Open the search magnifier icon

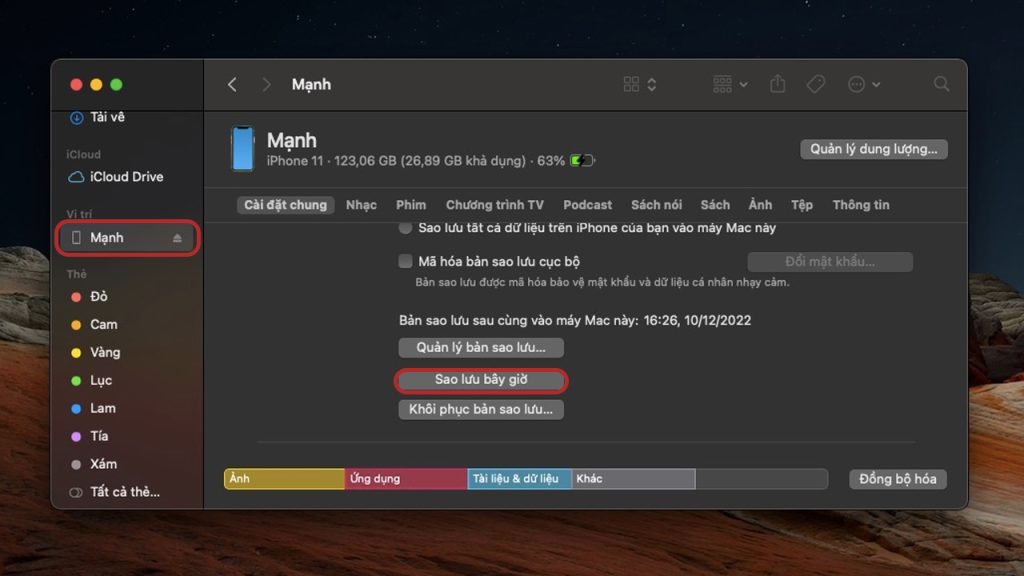click(x=941, y=85)
